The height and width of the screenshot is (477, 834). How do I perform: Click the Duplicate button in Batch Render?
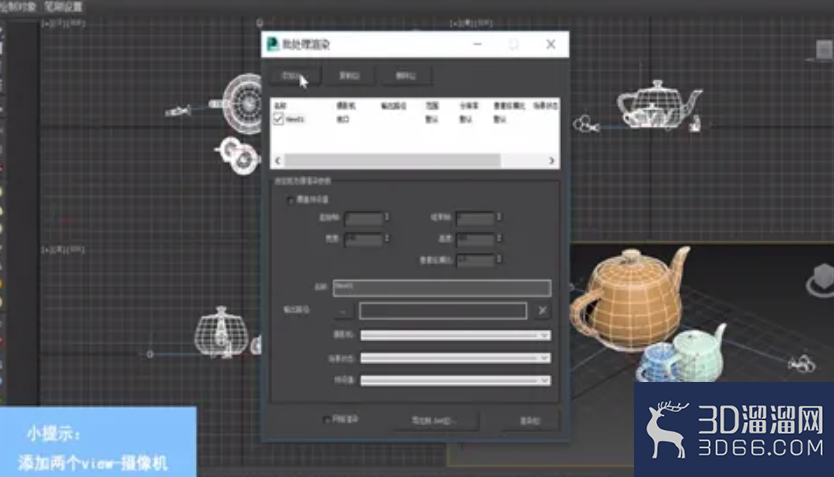(349, 76)
